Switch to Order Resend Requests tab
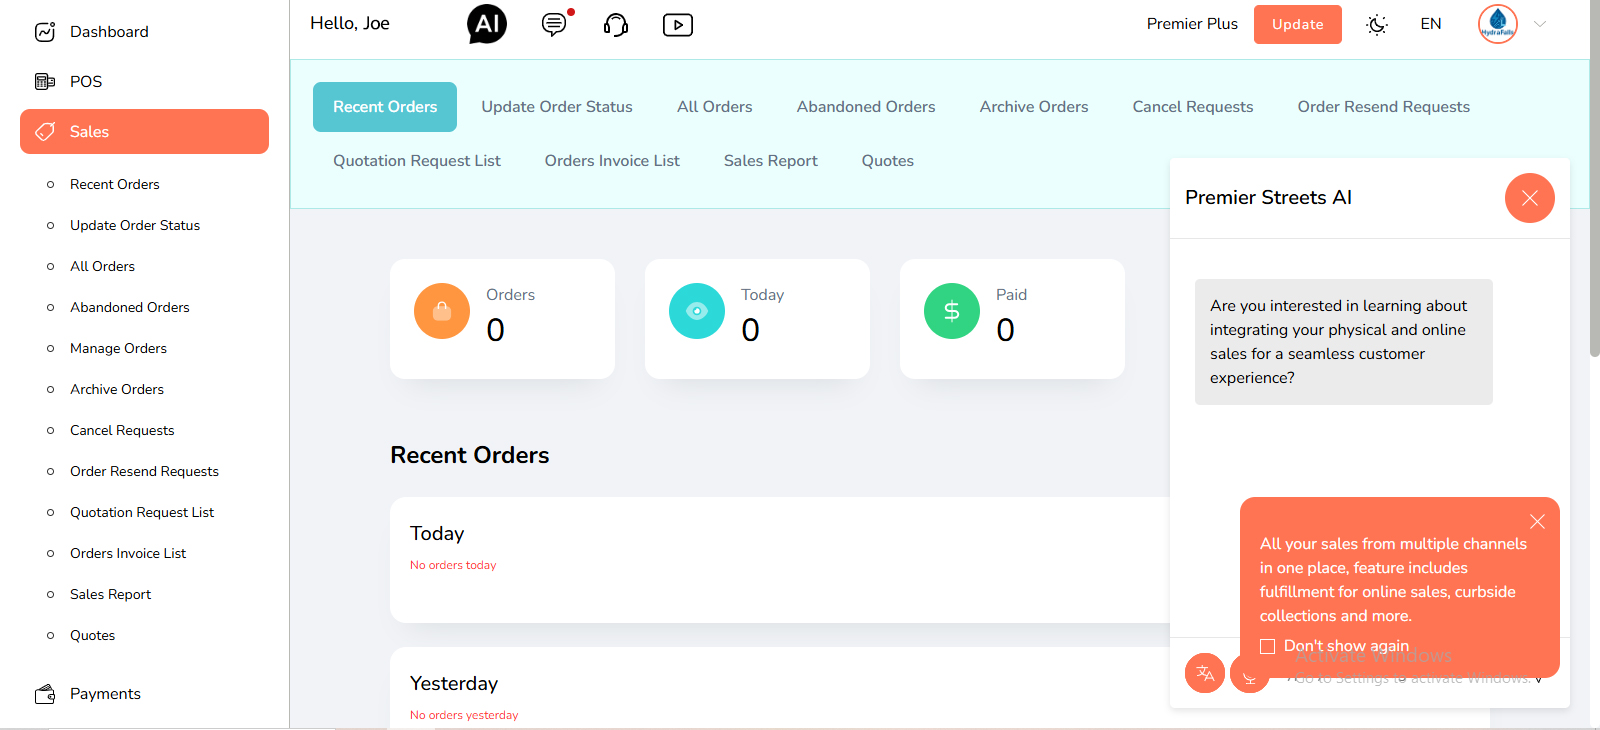This screenshot has height=730, width=1600. [1384, 107]
